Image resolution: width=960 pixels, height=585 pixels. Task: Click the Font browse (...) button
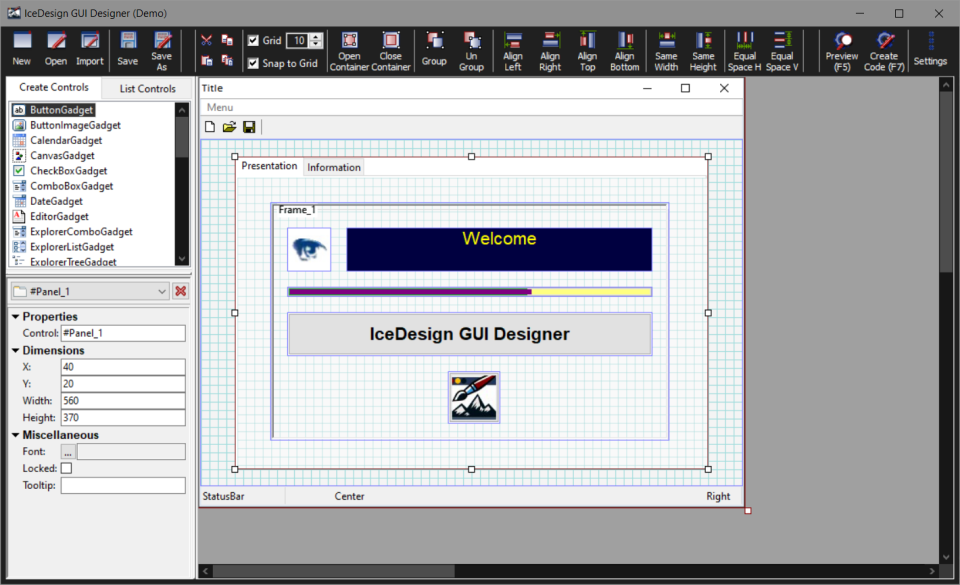[68, 452]
